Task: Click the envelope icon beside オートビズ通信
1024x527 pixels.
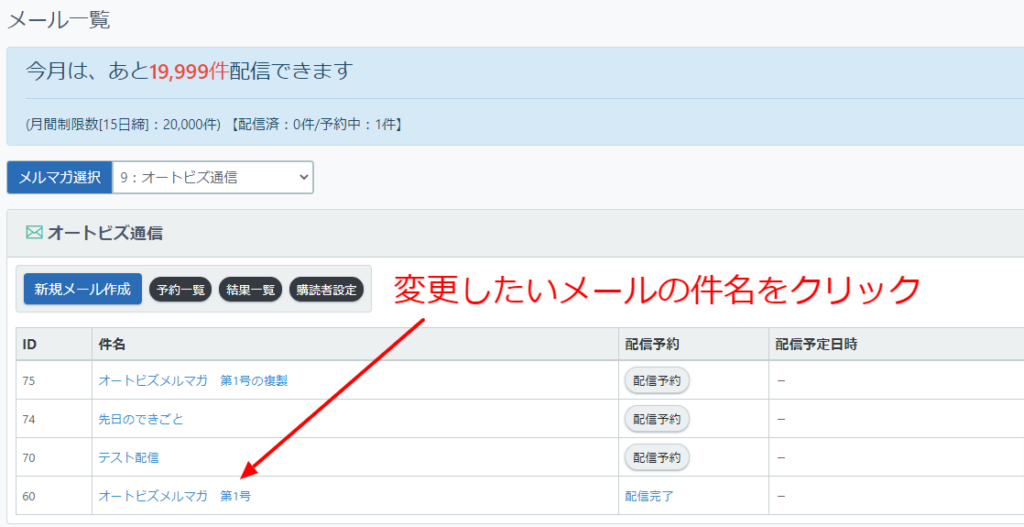Action: (34, 232)
